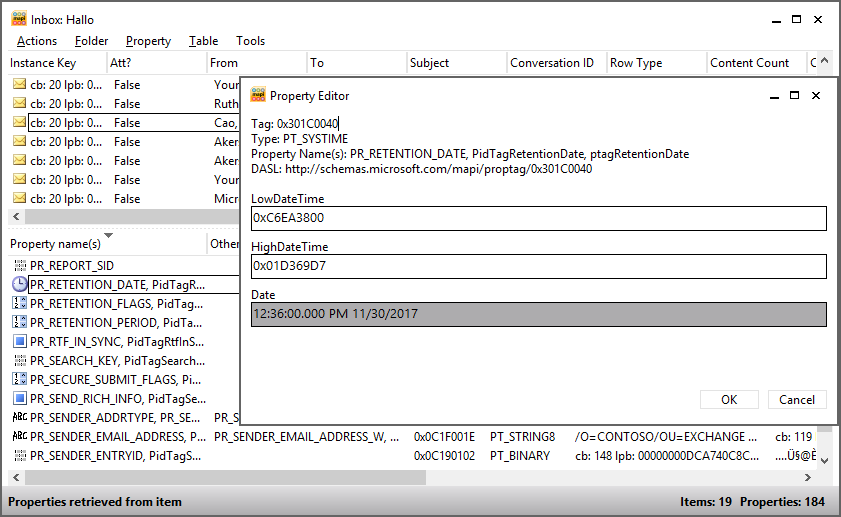This screenshot has width=841, height=517.
Task: Click the boolean icon for PR_RTF_IN_SYNC
Action: click(x=19, y=342)
